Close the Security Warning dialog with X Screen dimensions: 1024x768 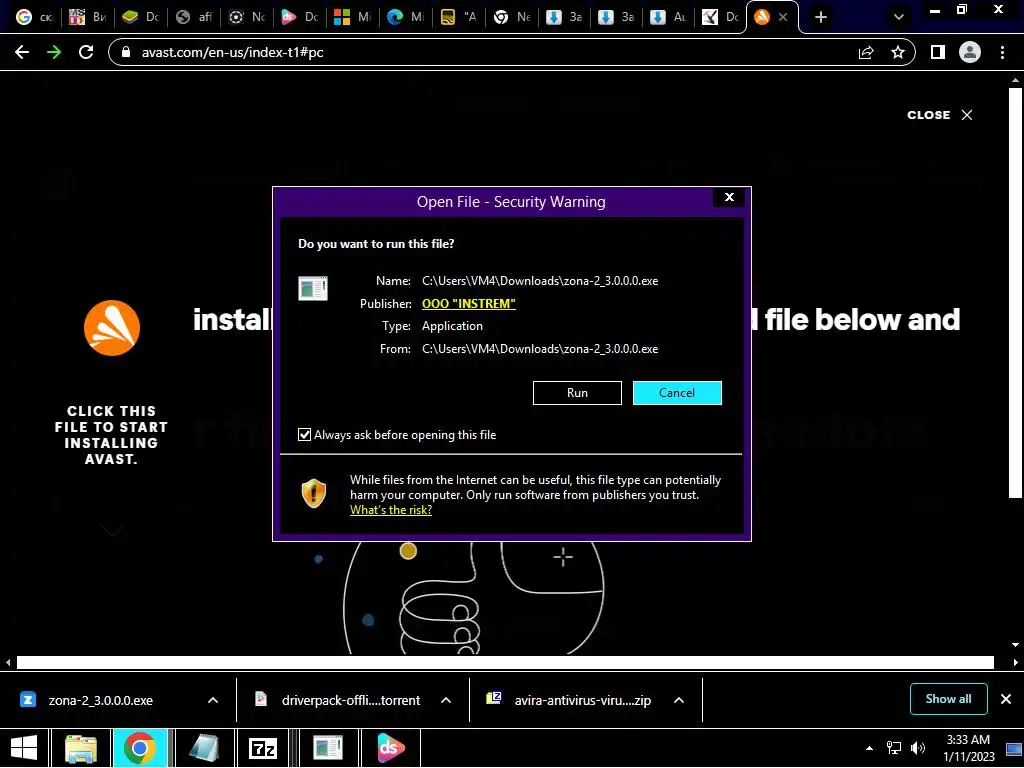pyautogui.click(x=729, y=197)
